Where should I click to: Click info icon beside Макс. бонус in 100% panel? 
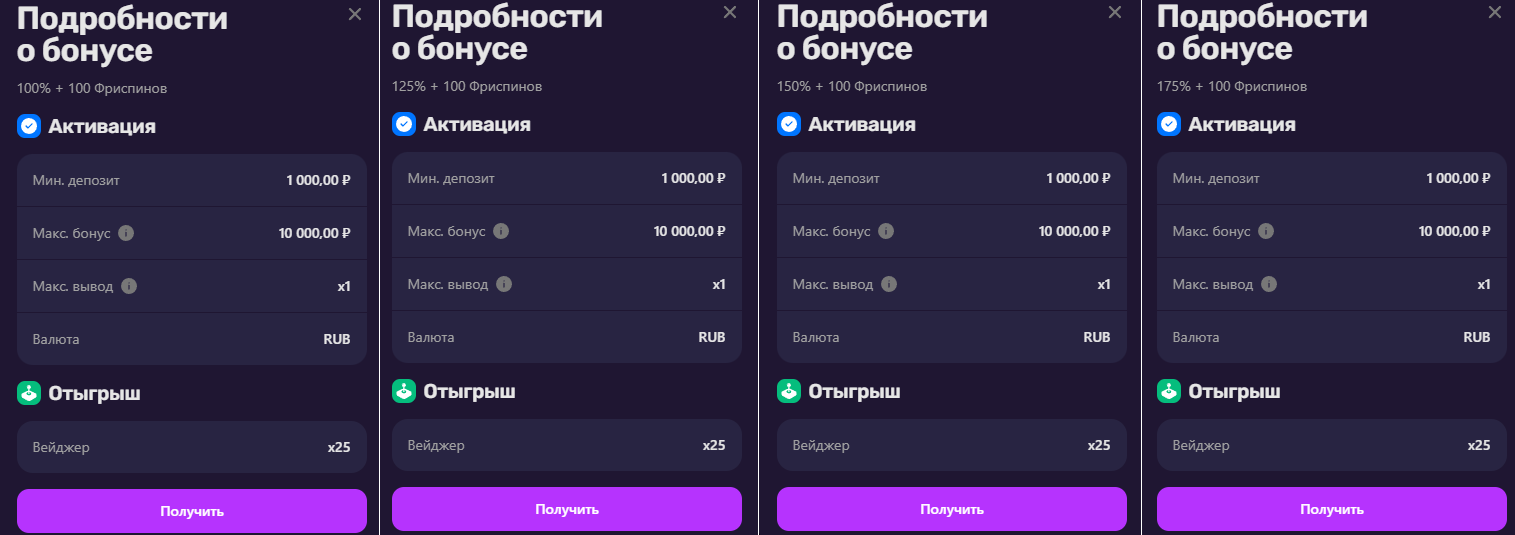click(x=126, y=233)
